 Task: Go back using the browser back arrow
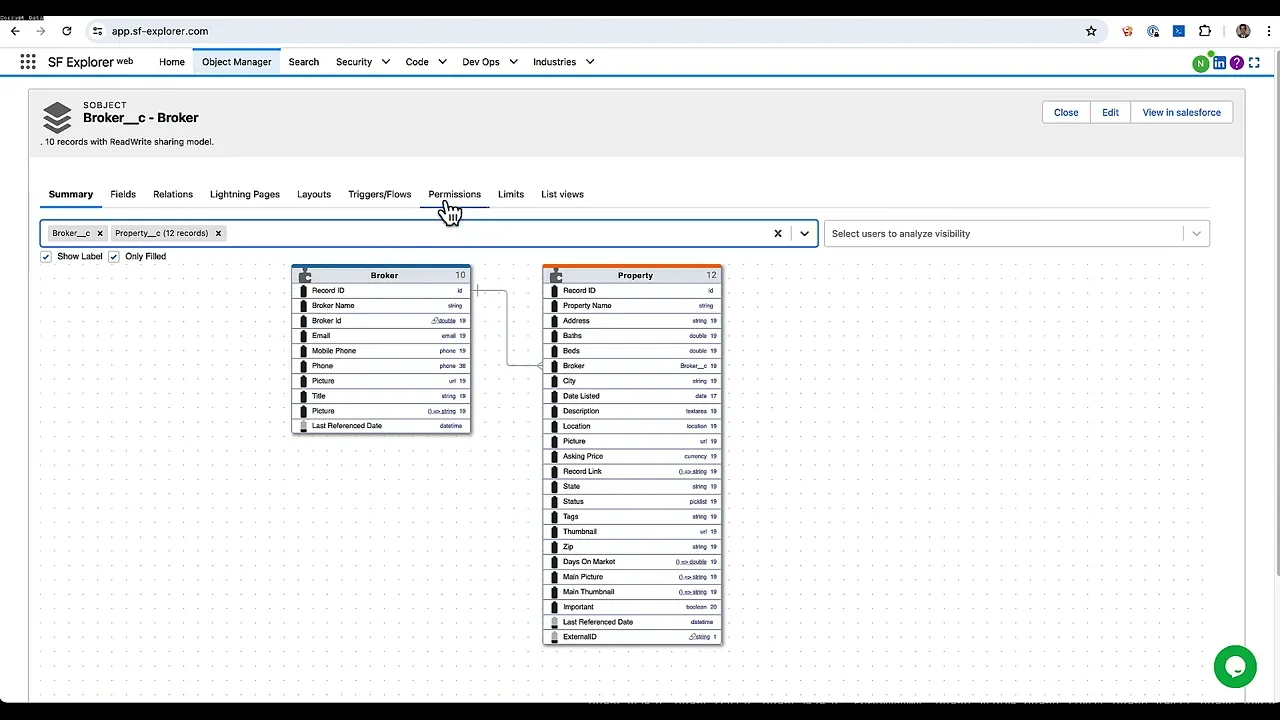coord(15,31)
